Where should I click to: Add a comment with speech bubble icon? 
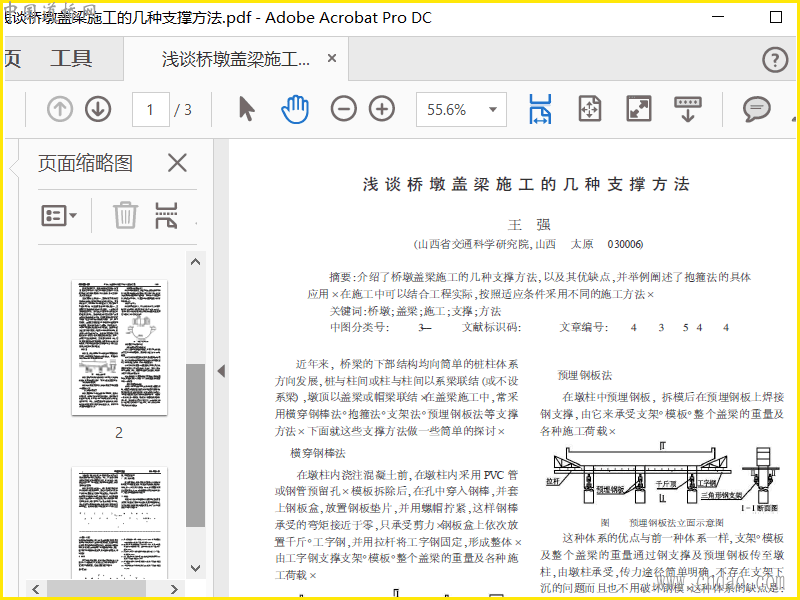point(757,109)
